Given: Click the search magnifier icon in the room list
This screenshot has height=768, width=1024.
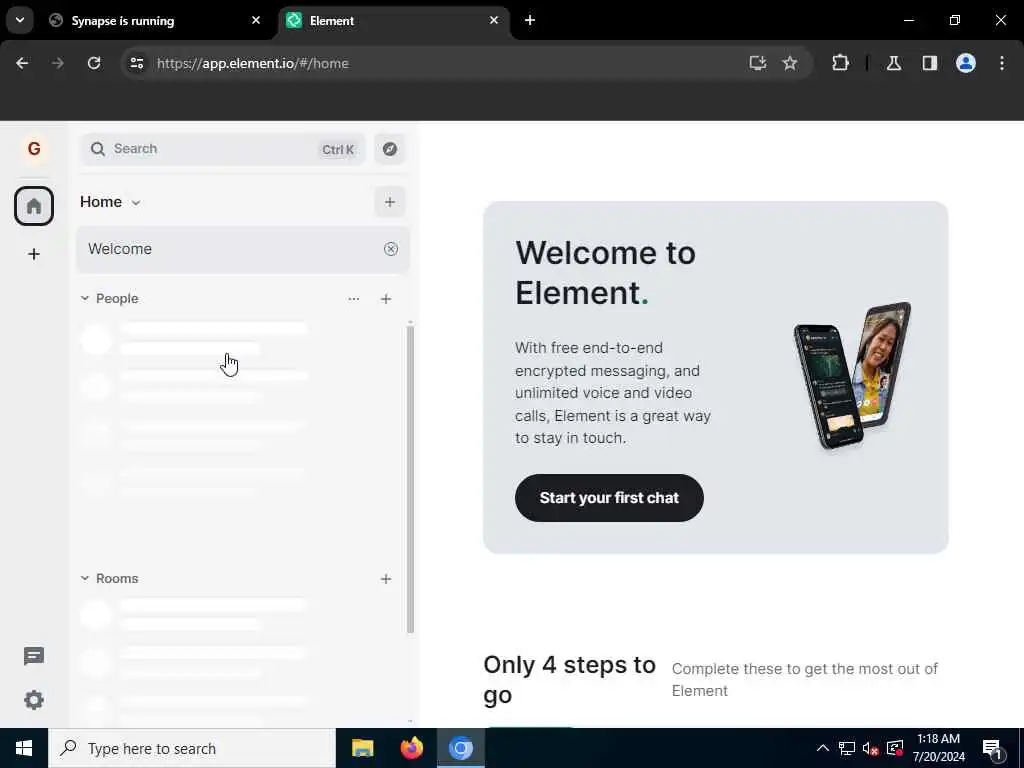Looking at the screenshot, I should coord(98,149).
